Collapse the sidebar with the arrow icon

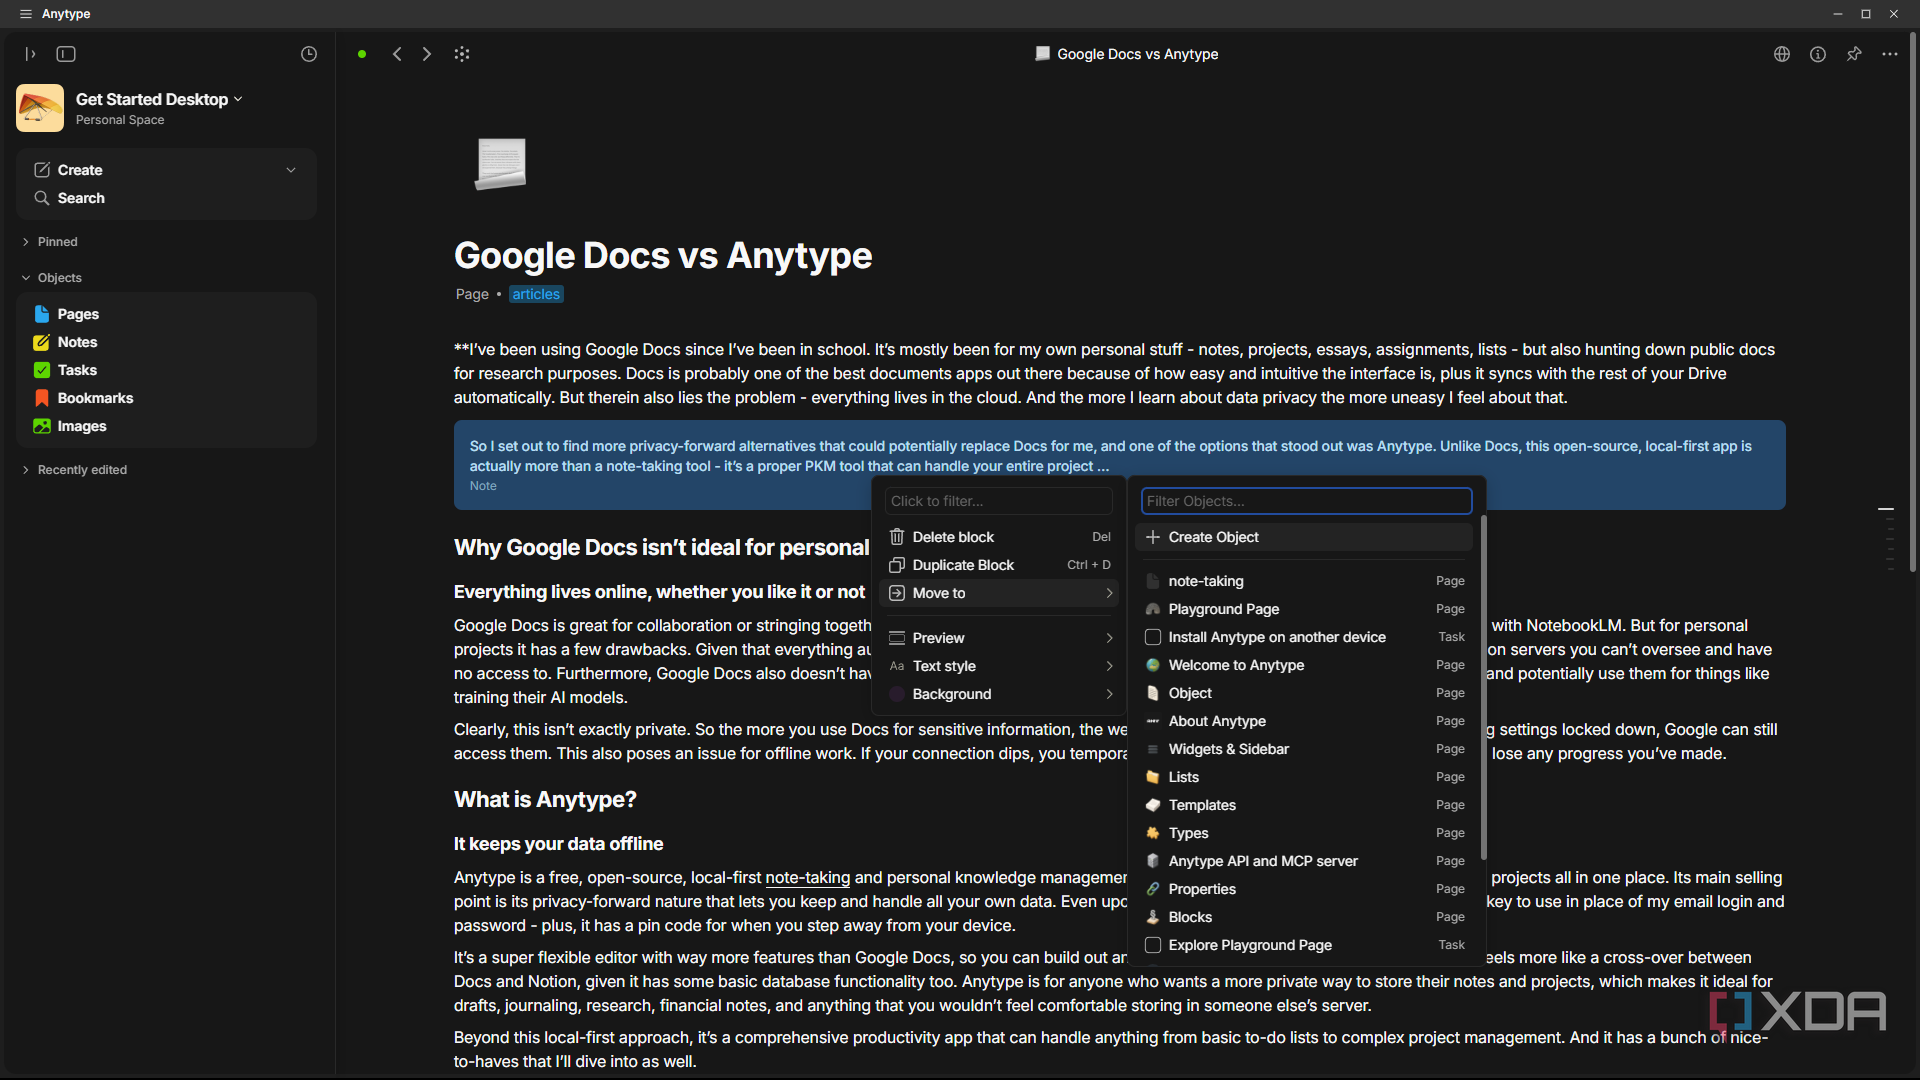click(30, 54)
